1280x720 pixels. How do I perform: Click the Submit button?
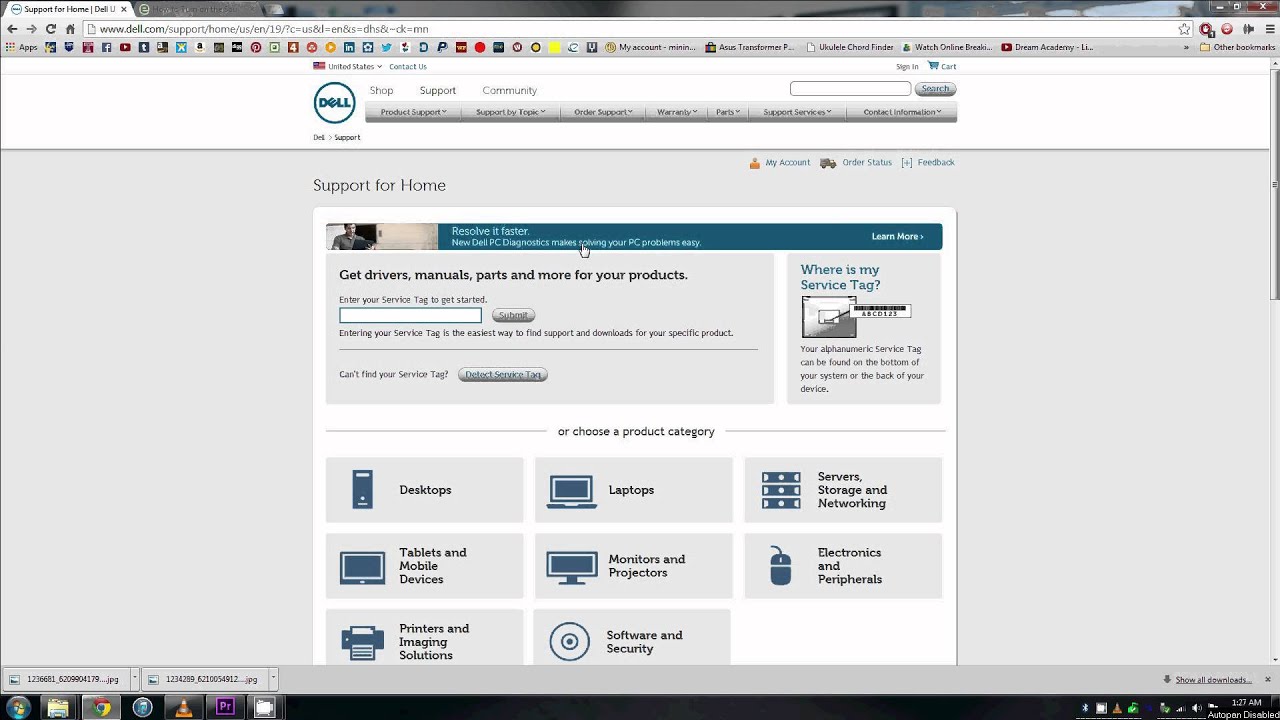click(513, 315)
